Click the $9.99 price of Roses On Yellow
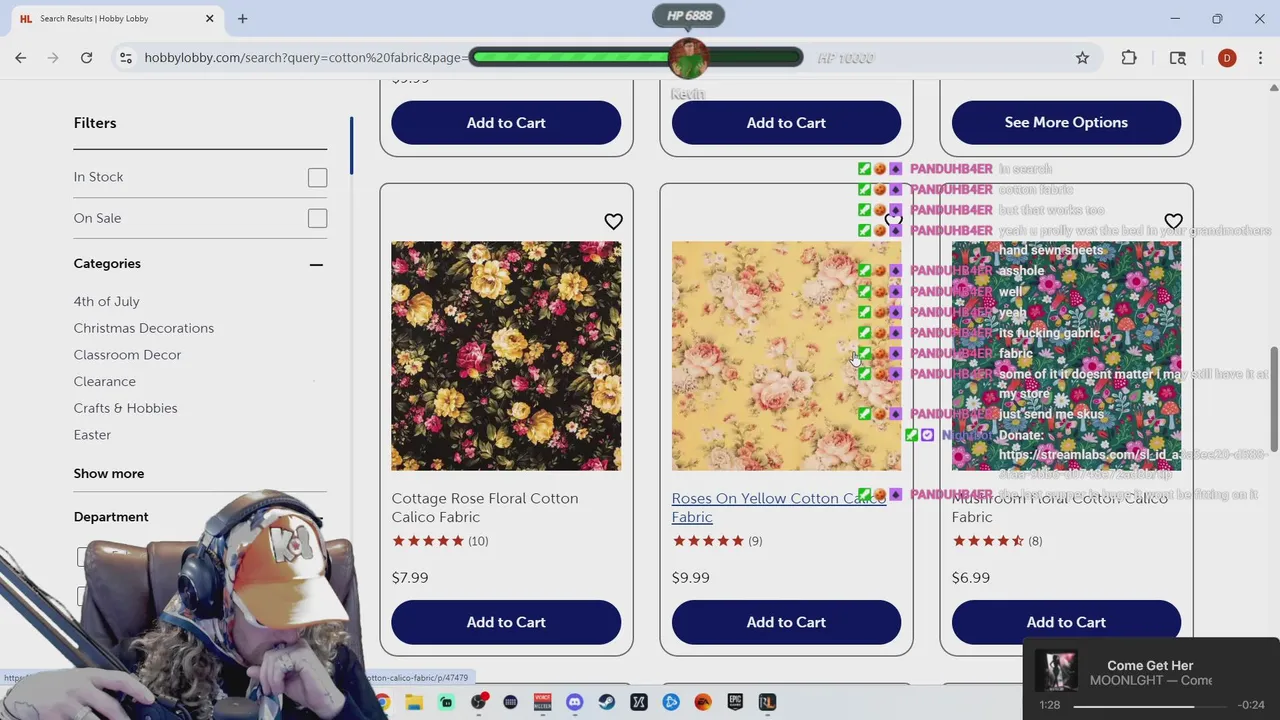This screenshot has width=1280, height=720. 690,577
